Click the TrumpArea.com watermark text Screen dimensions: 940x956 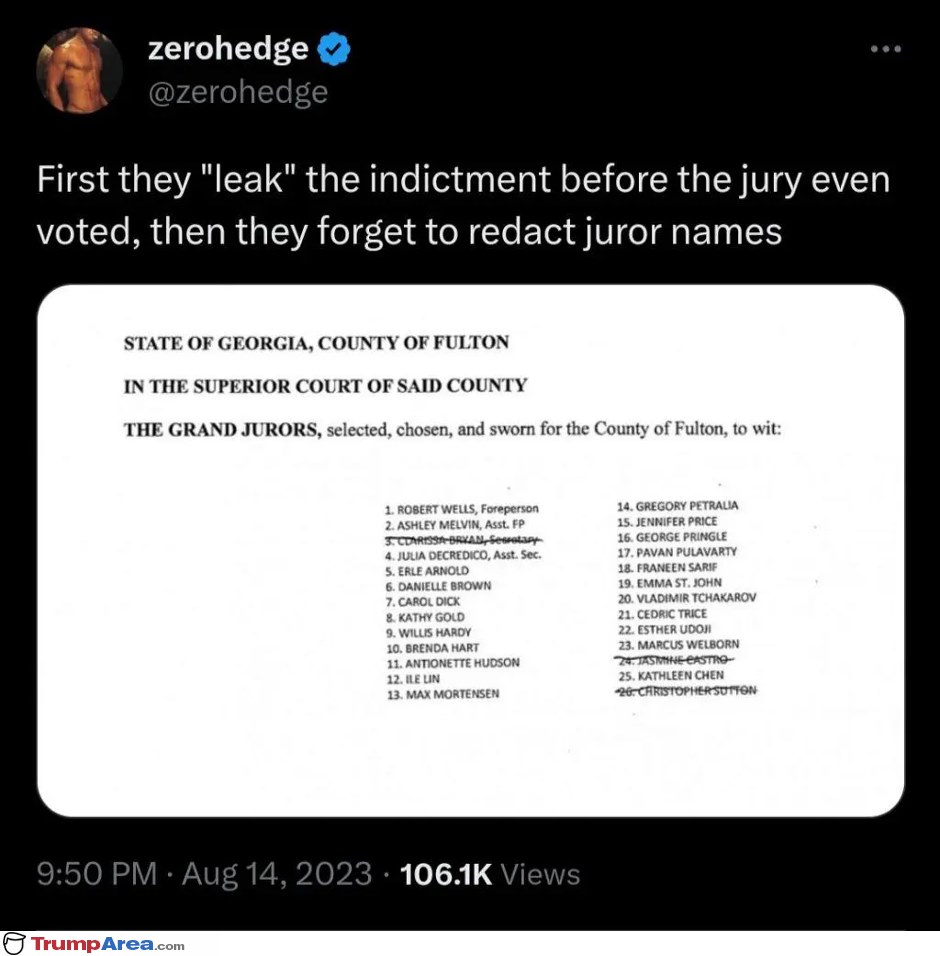click(107, 944)
